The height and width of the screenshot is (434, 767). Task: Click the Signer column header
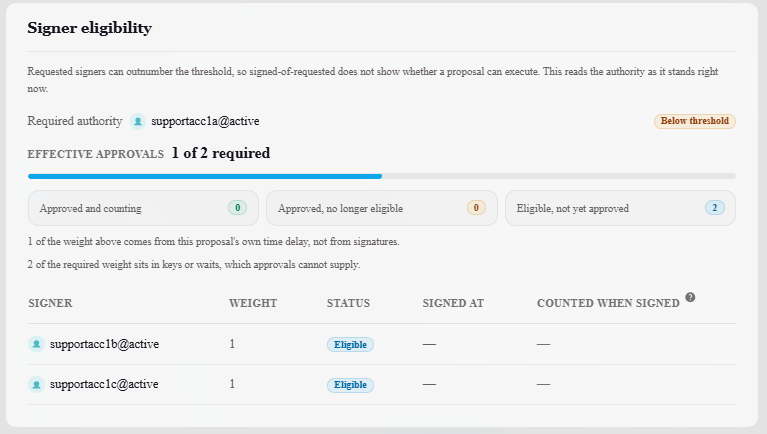click(50, 303)
